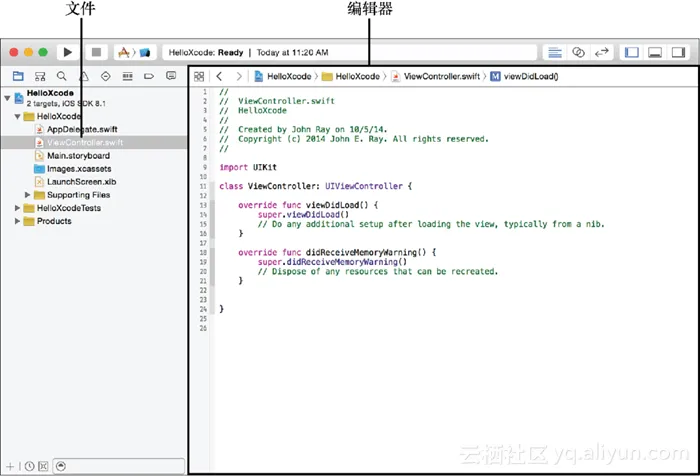Screen dimensions: 700x476
Task: Click the HelloXcode: Ready status display
Action: (x=350, y=52)
